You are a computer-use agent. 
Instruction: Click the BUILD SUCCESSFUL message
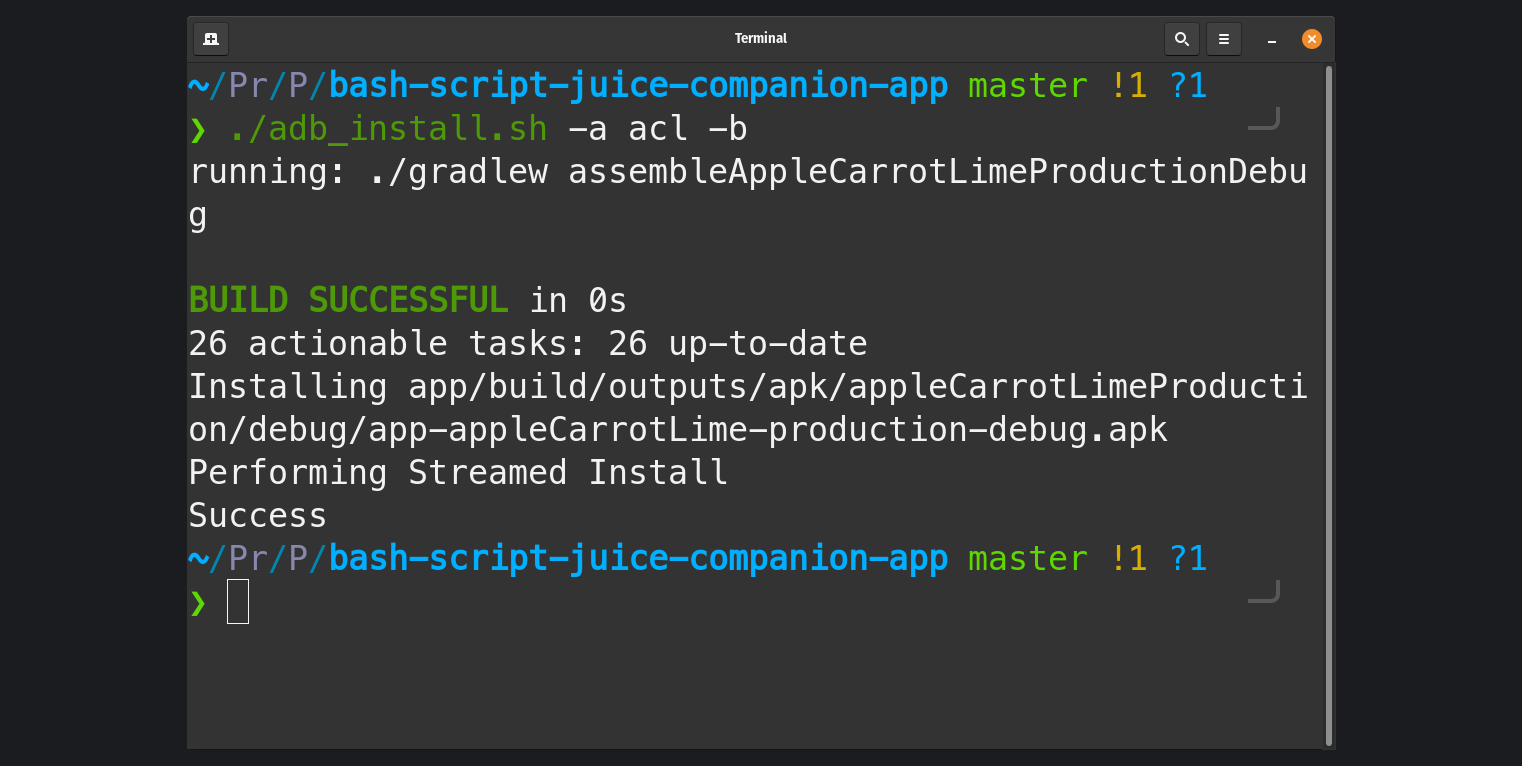(x=348, y=299)
